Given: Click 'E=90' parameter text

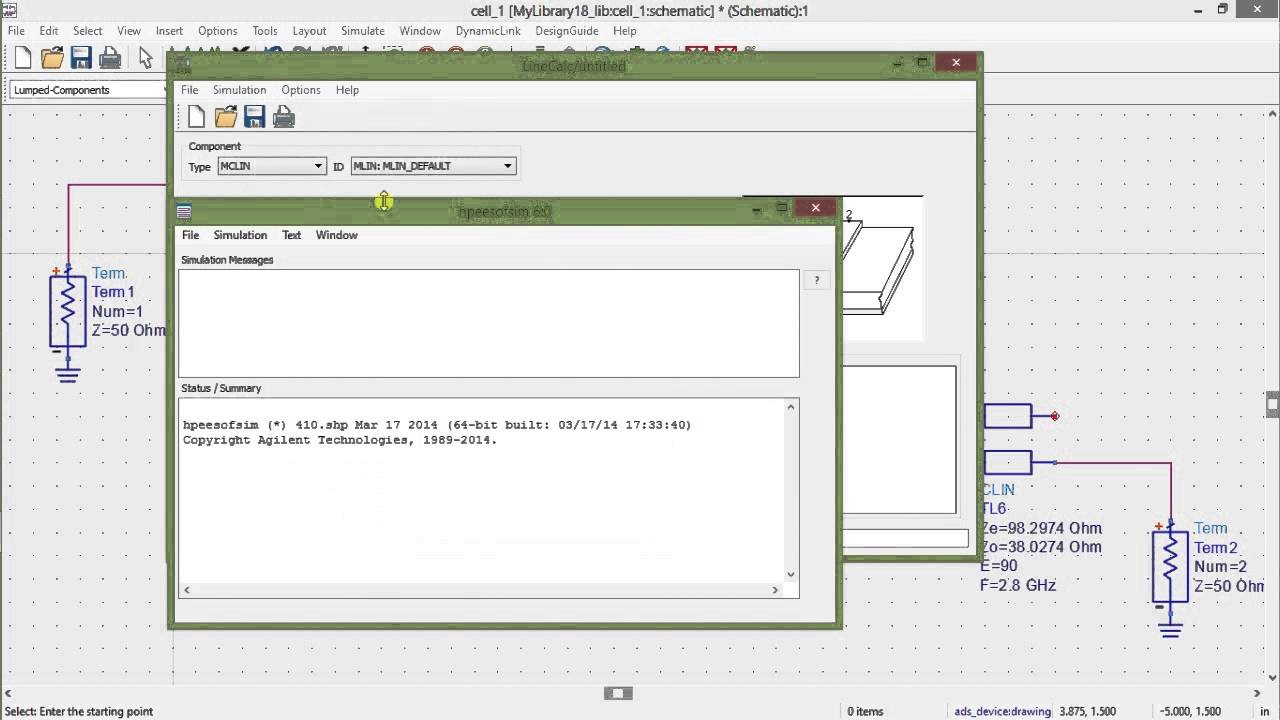Looking at the screenshot, I should click(999, 566).
